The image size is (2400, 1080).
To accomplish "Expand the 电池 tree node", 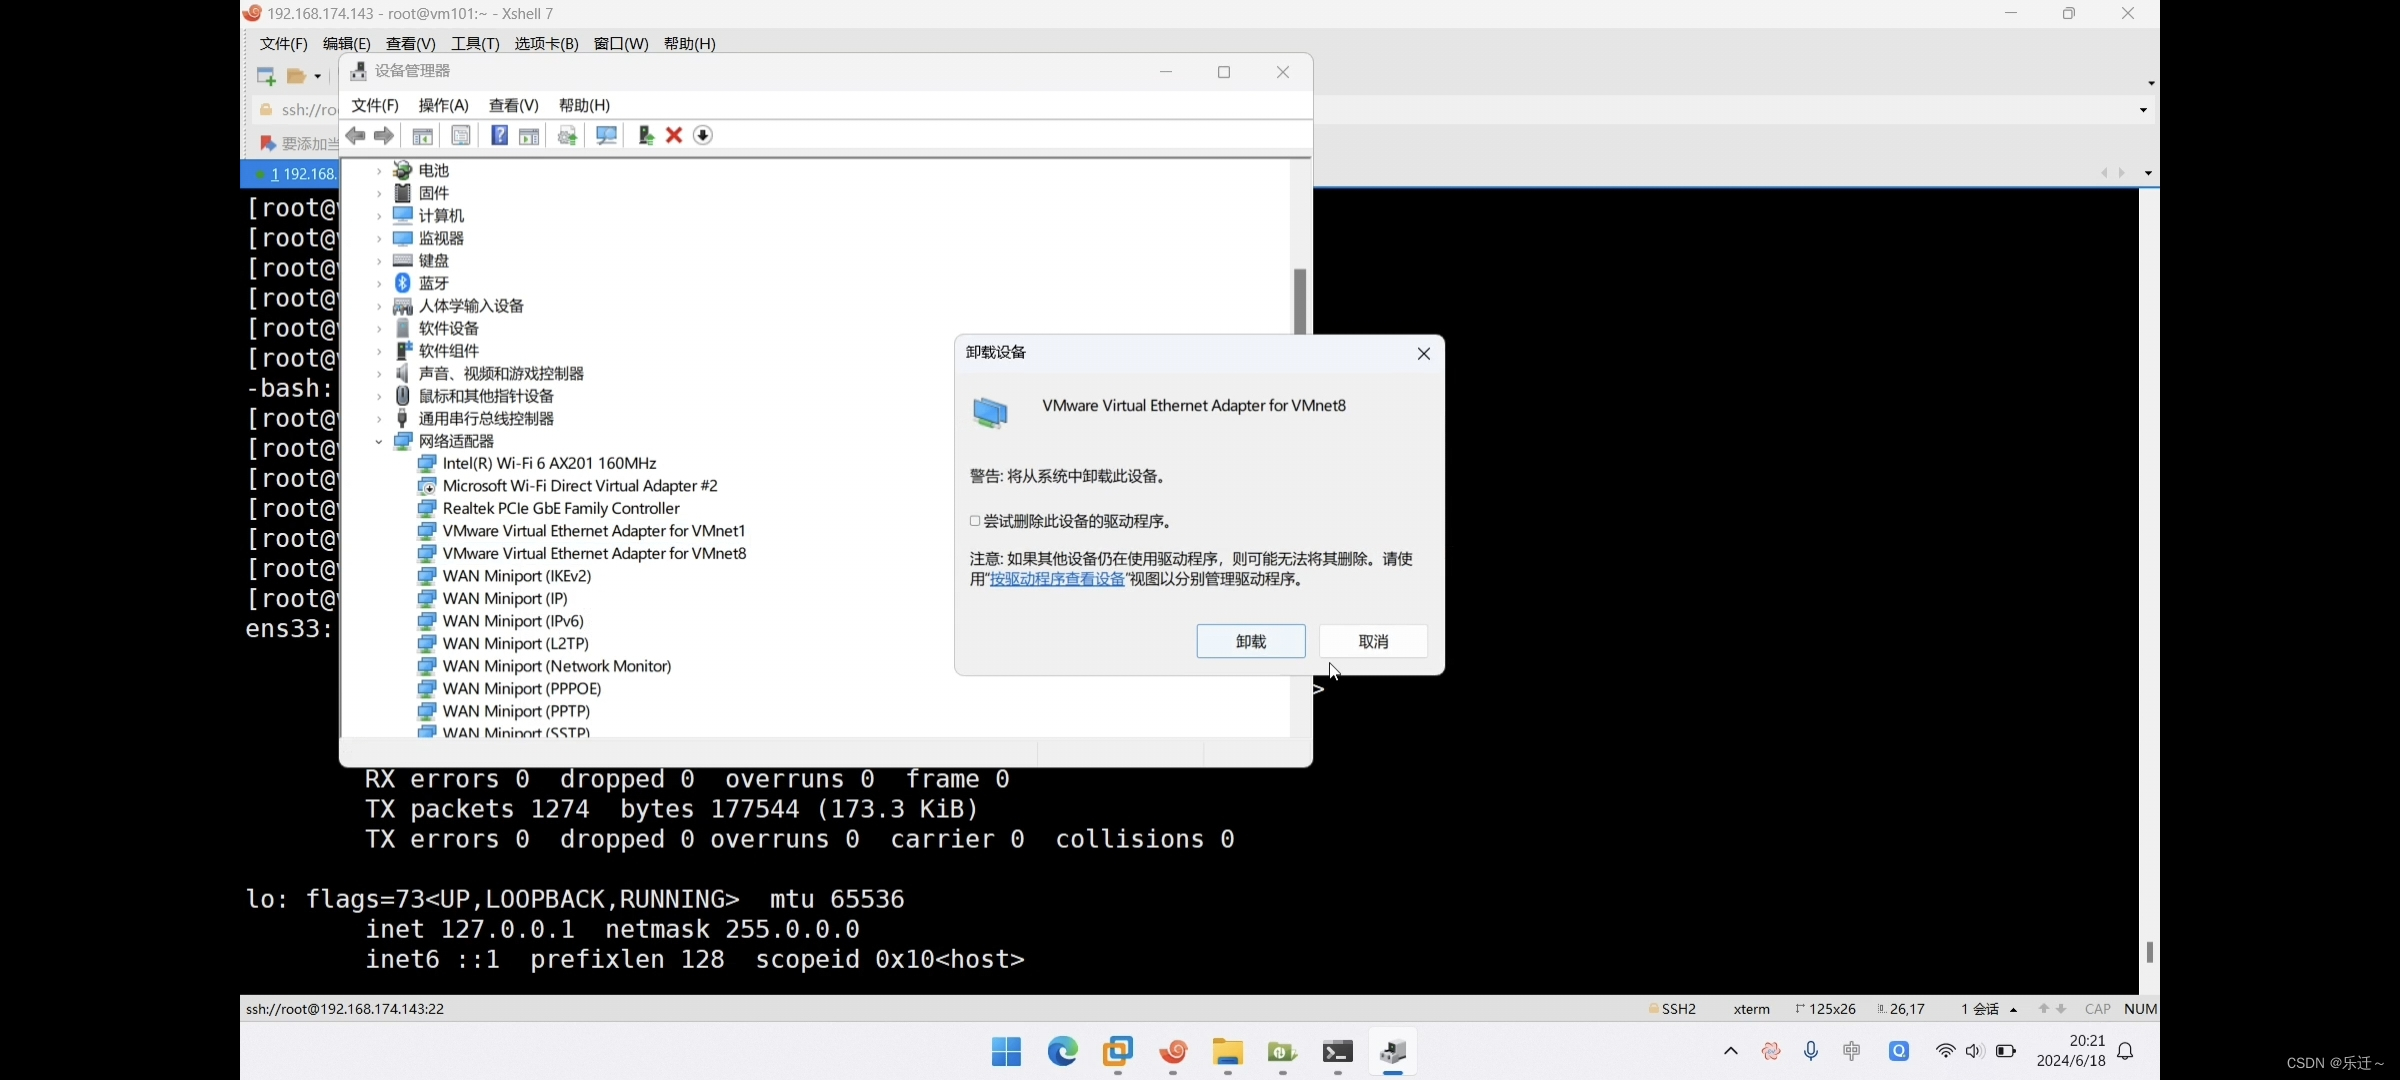I will (x=379, y=171).
